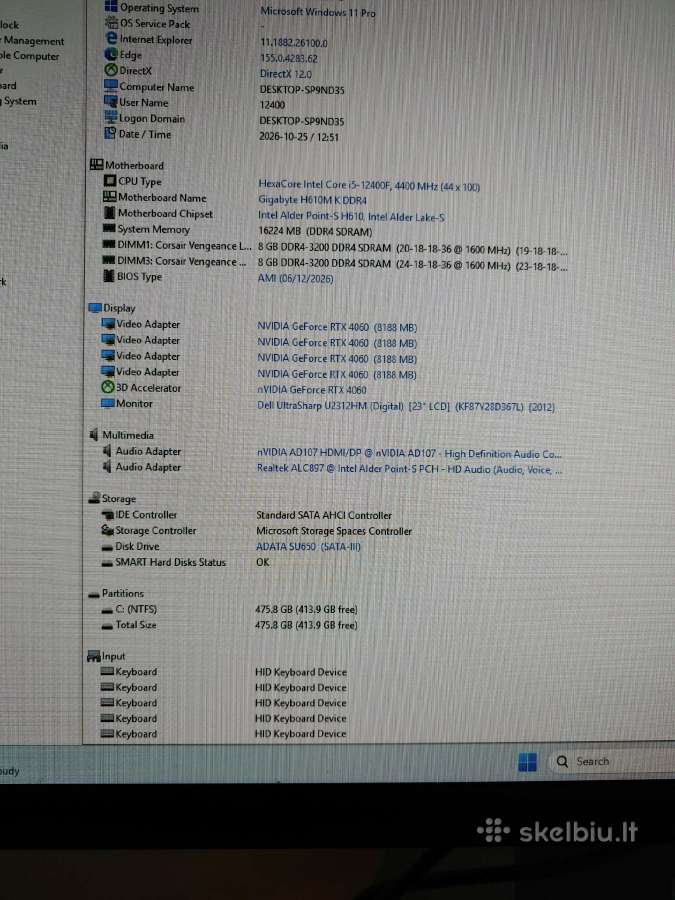Open the 3D Accelerator nVIDIA GeForce RTX 4060 link

pyautogui.click(x=312, y=390)
